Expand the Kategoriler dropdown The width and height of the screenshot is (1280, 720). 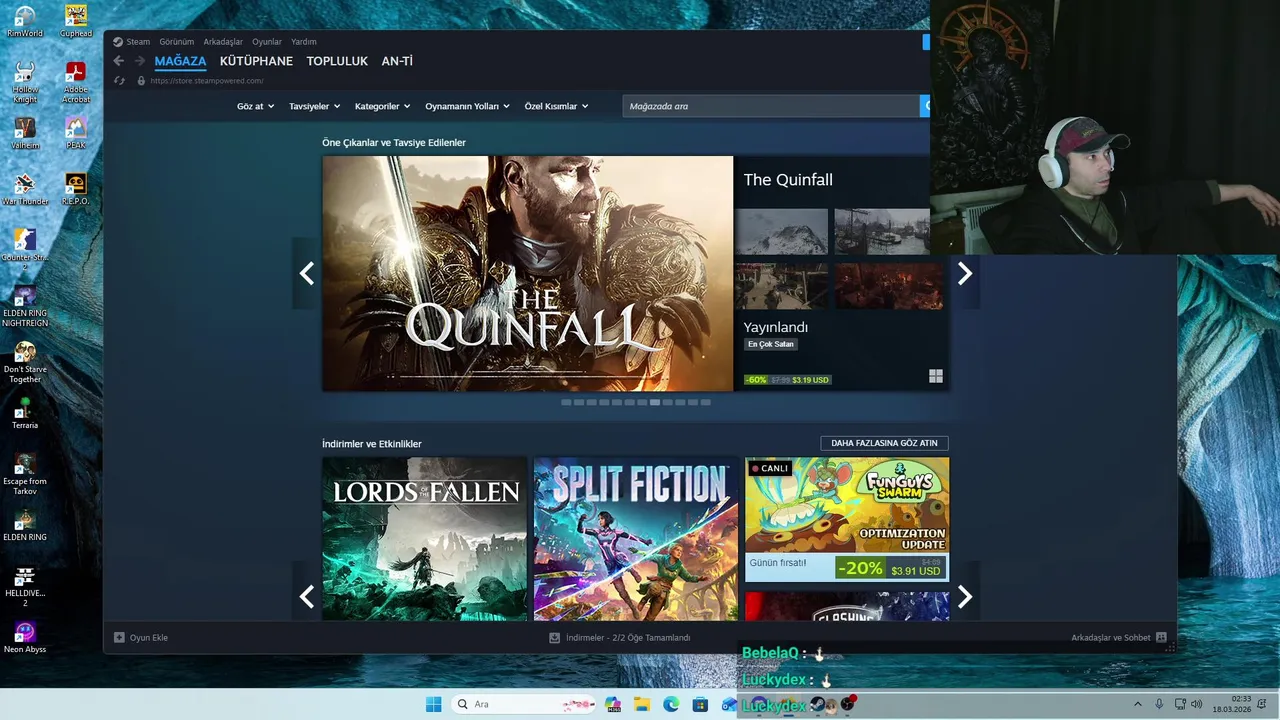coord(382,106)
